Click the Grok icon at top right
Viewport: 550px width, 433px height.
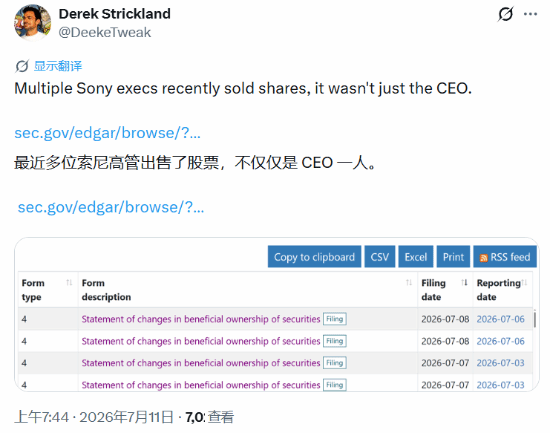(505, 14)
